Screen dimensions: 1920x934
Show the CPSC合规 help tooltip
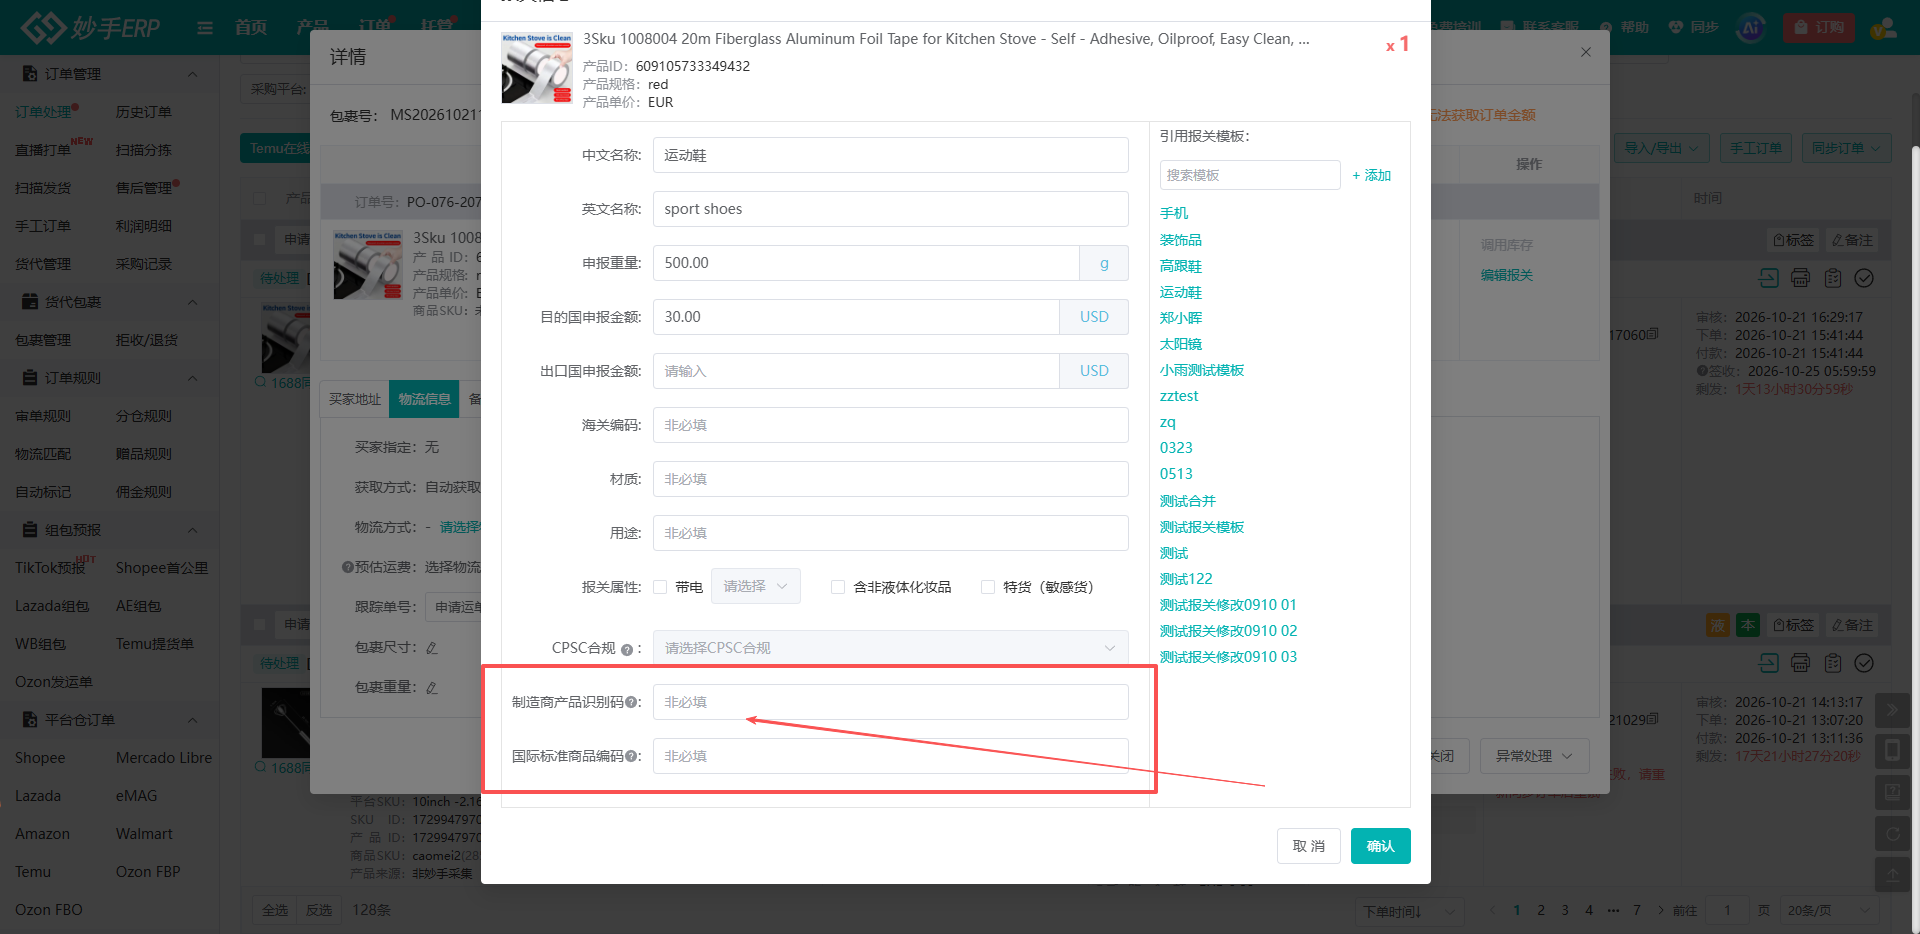[627, 649]
